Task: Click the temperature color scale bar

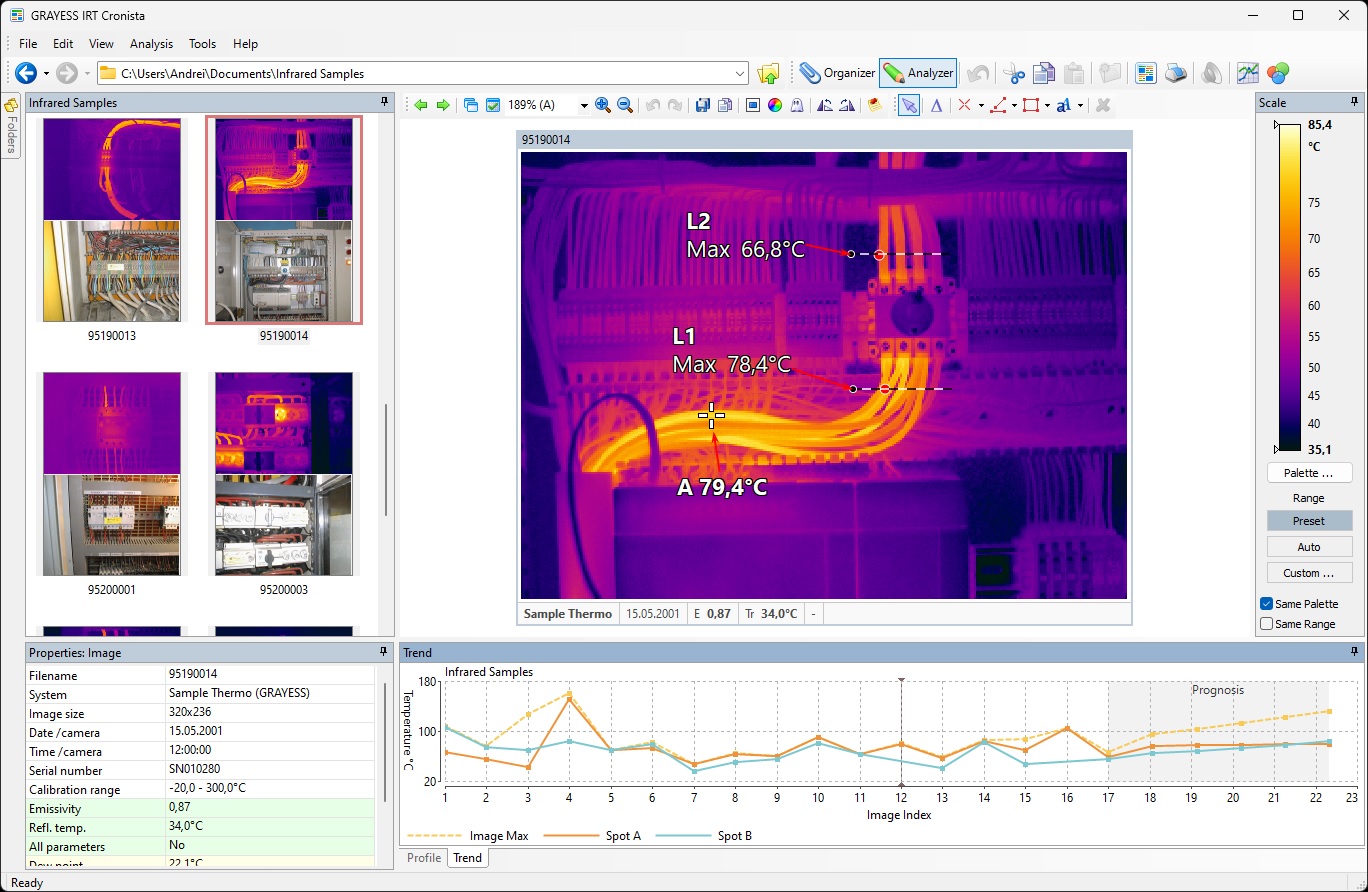Action: (1290, 287)
